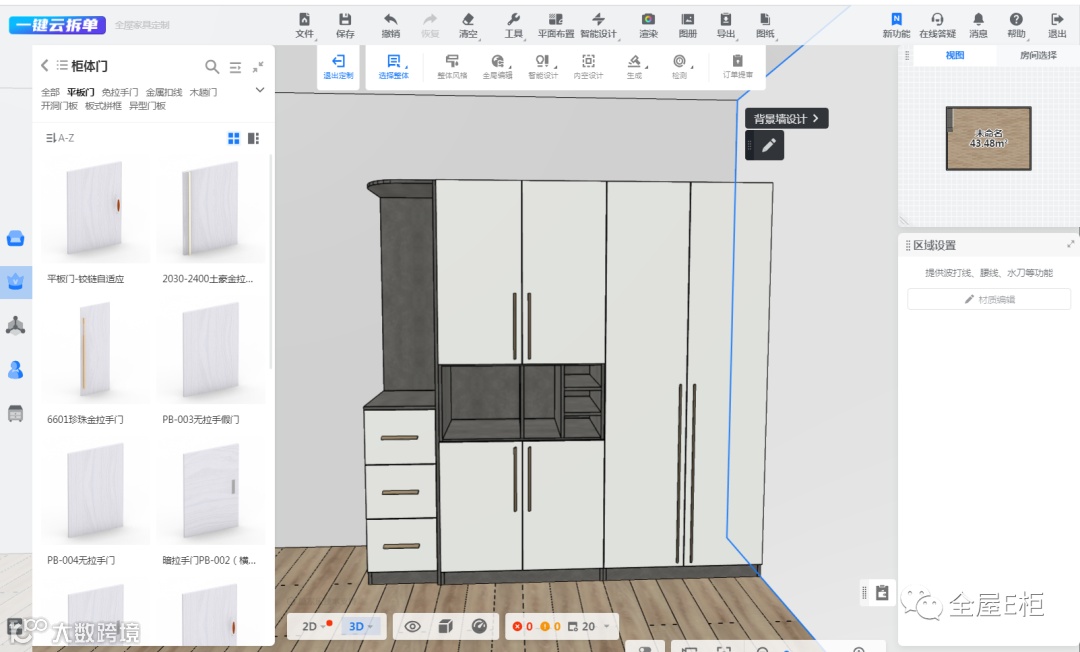Image resolution: width=1080 pixels, height=652 pixels.
Task: Toggle the eye visibility icon in bottom bar
Action: click(x=412, y=626)
